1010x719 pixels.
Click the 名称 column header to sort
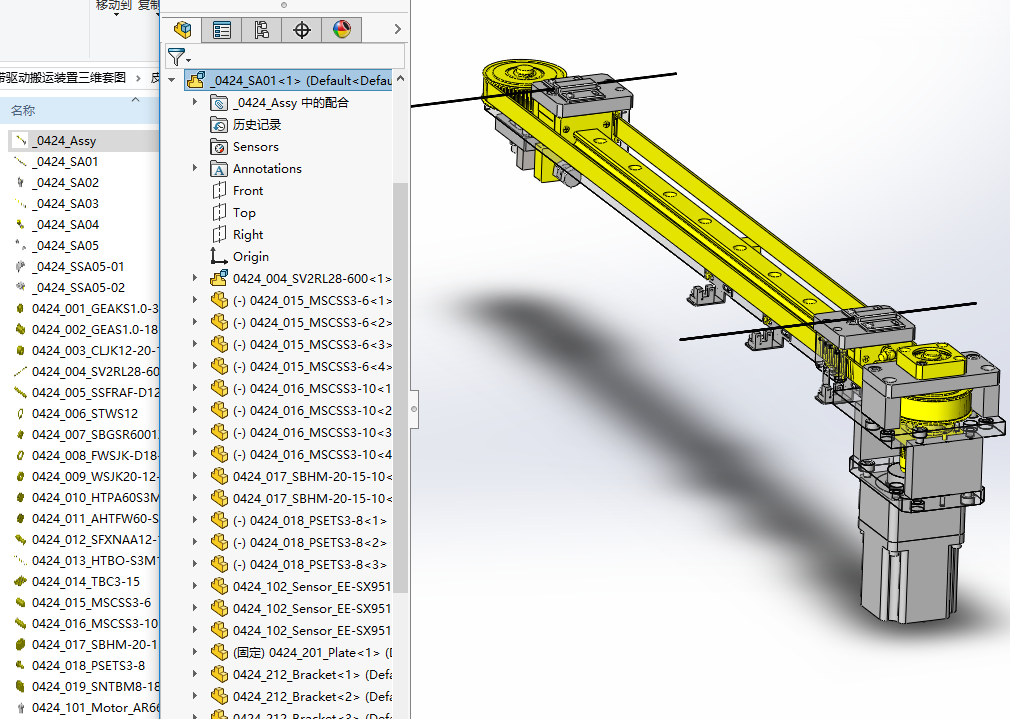[x=23, y=111]
